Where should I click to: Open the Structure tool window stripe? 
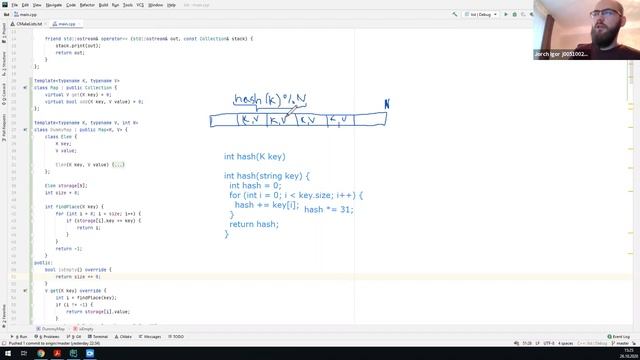click(4, 63)
